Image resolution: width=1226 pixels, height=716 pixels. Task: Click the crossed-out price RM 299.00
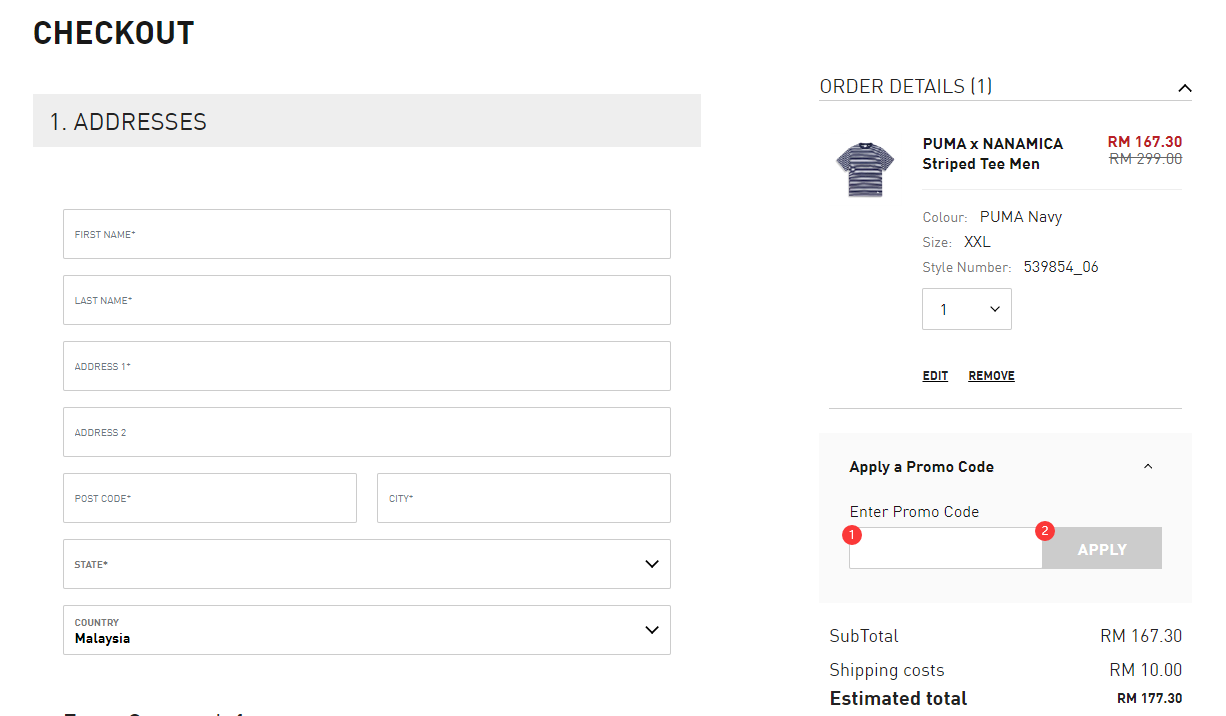(x=1146, y=158)
